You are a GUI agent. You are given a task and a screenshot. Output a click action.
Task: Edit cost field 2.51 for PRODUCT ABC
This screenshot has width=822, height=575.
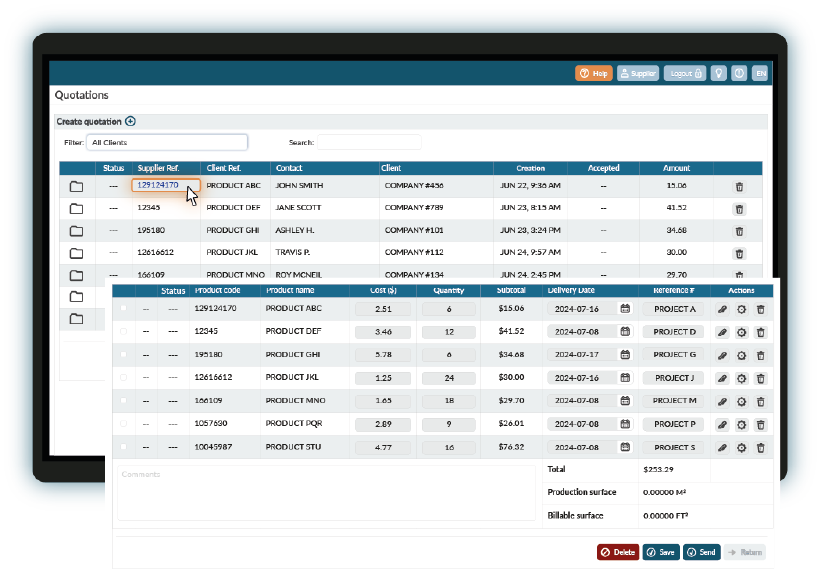[383, 309]
